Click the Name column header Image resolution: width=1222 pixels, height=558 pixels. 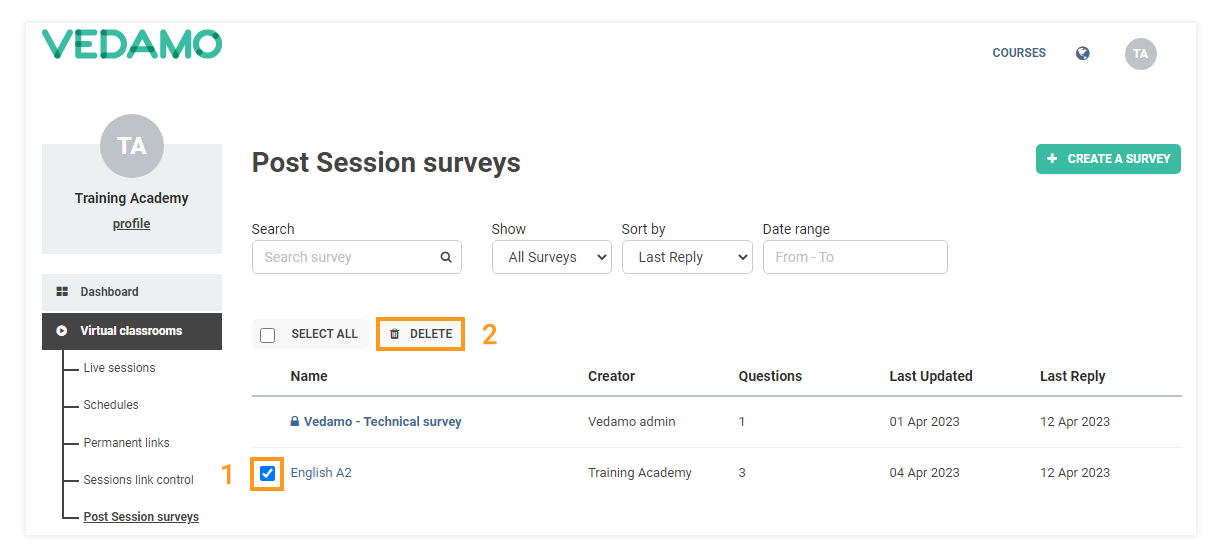coord(309,377)
